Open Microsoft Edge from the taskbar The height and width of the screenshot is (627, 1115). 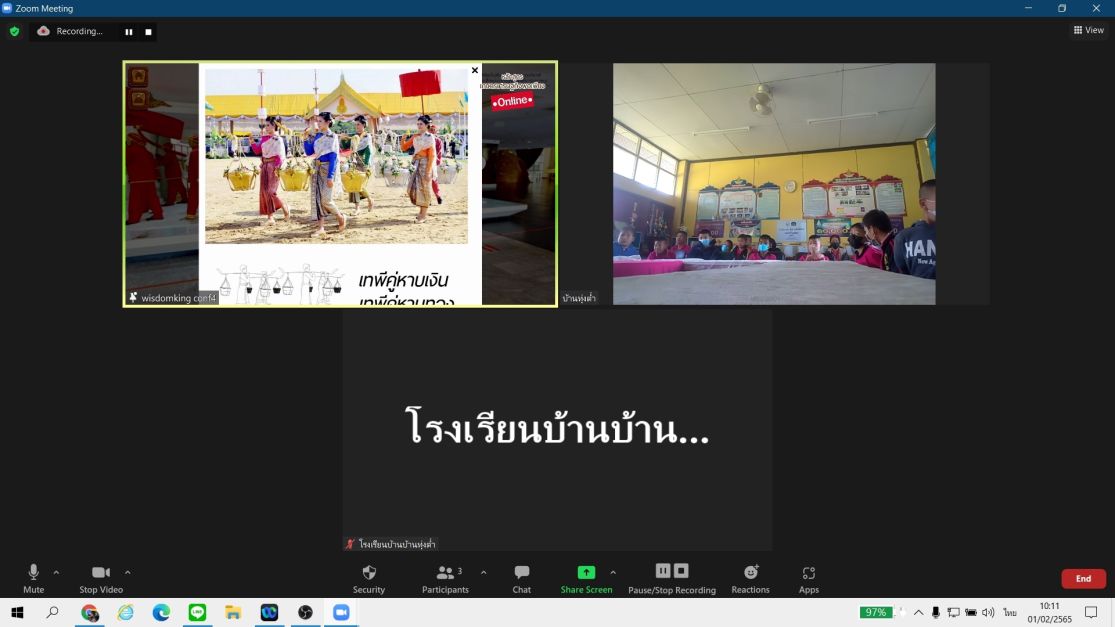(161, 612)
